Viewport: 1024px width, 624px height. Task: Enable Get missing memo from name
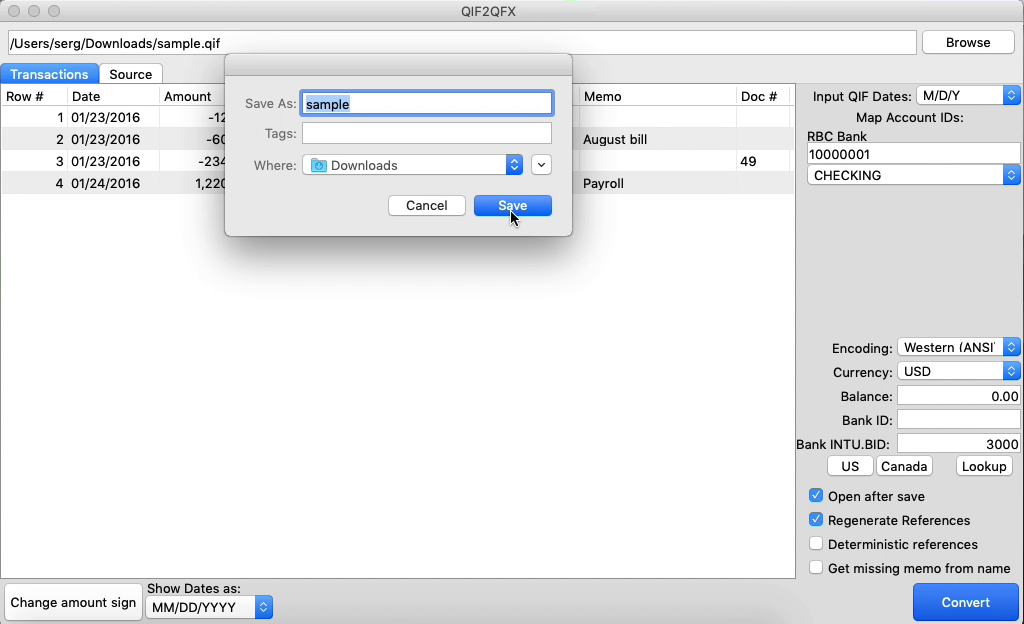pos(816,567)
